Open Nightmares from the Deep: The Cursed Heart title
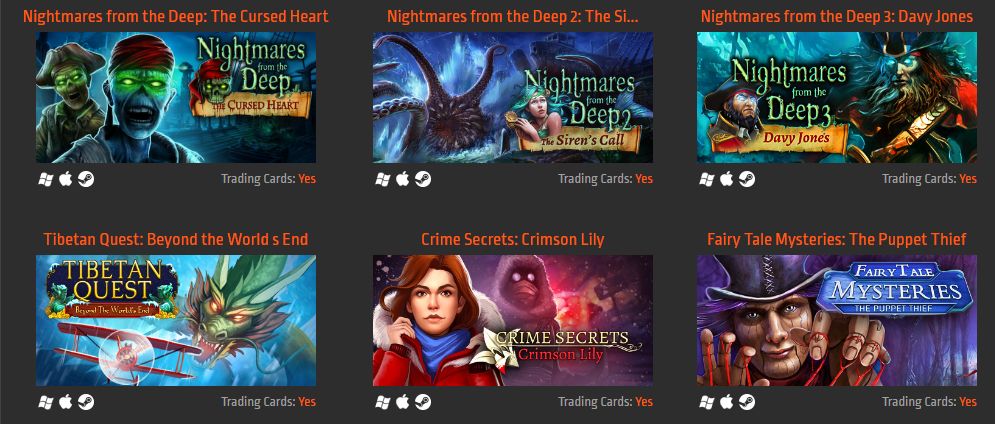 pos(176,17)
